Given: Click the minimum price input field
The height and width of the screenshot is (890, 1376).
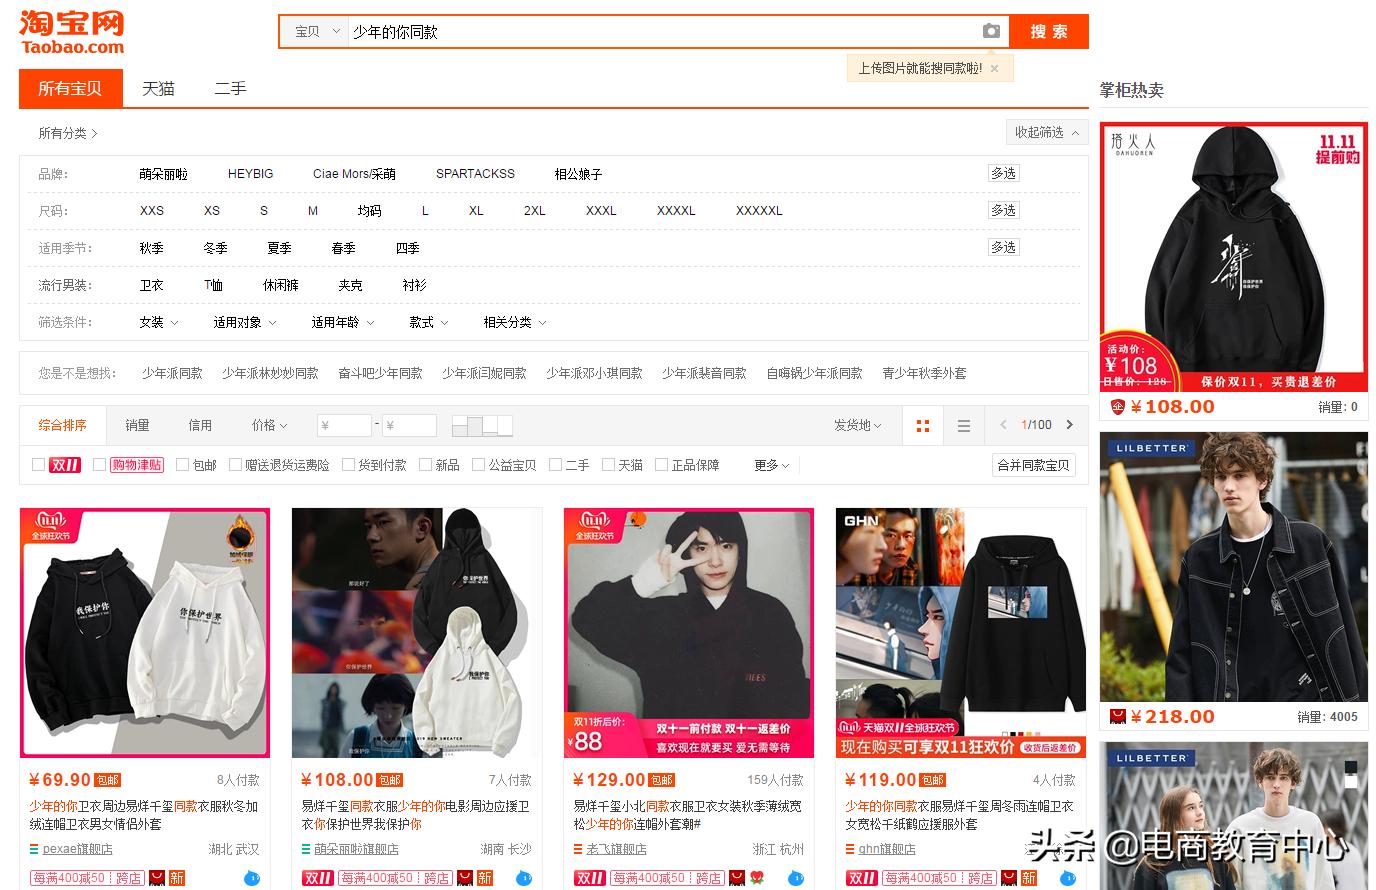Looking at the screenshot, I should point(344,424).
